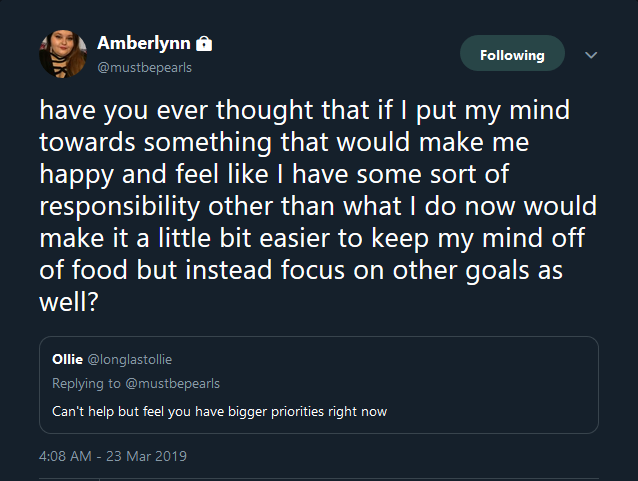Screen dimensions: 638x481
Task: Open the quoted tweet card from Ollie
Action: click(x=319, y=385)
